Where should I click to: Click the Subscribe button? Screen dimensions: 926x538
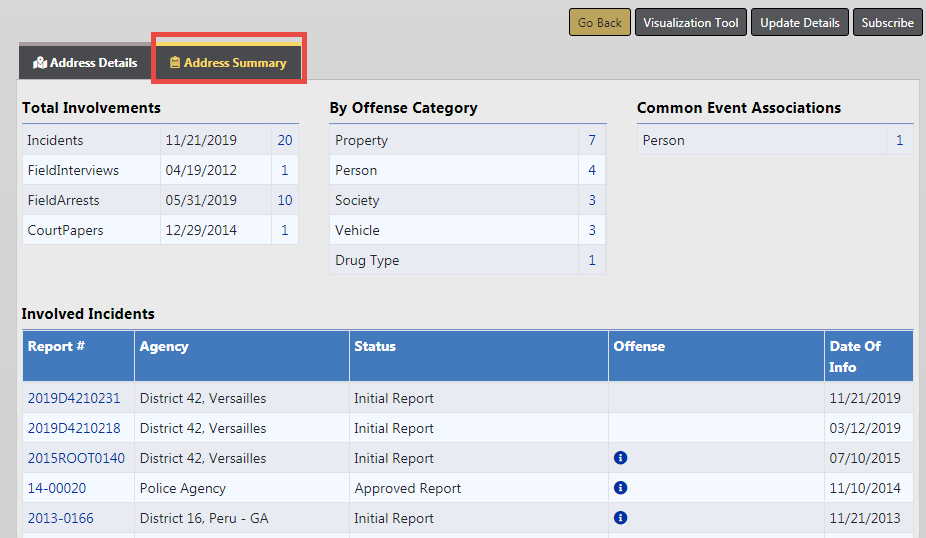tap(887, 23)
